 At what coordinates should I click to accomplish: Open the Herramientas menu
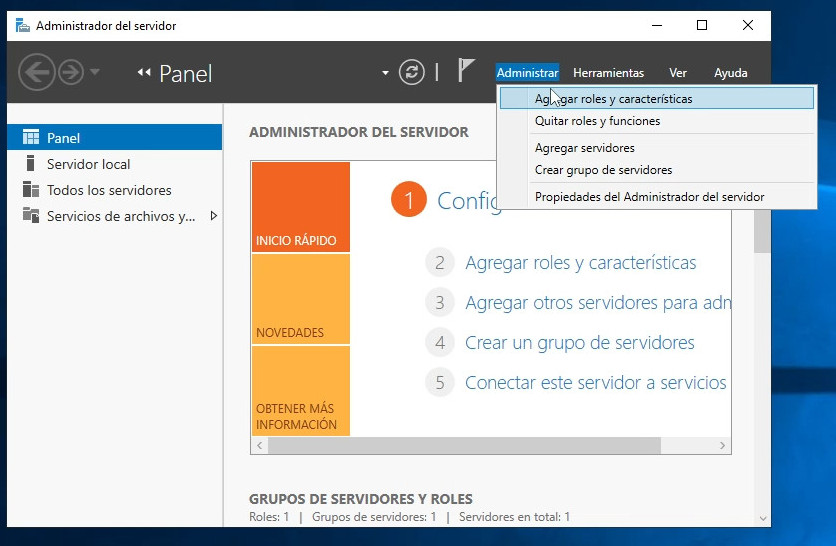click(x=608, y=73)
